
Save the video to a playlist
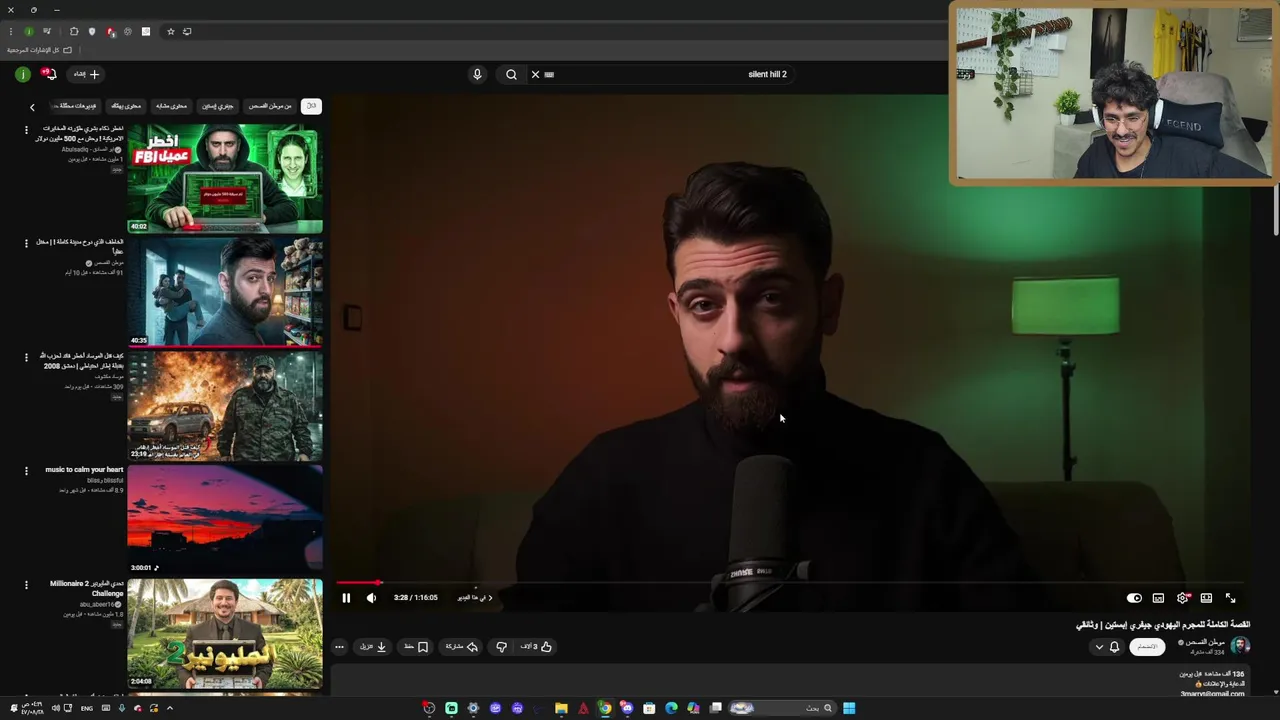click(416, 647)
